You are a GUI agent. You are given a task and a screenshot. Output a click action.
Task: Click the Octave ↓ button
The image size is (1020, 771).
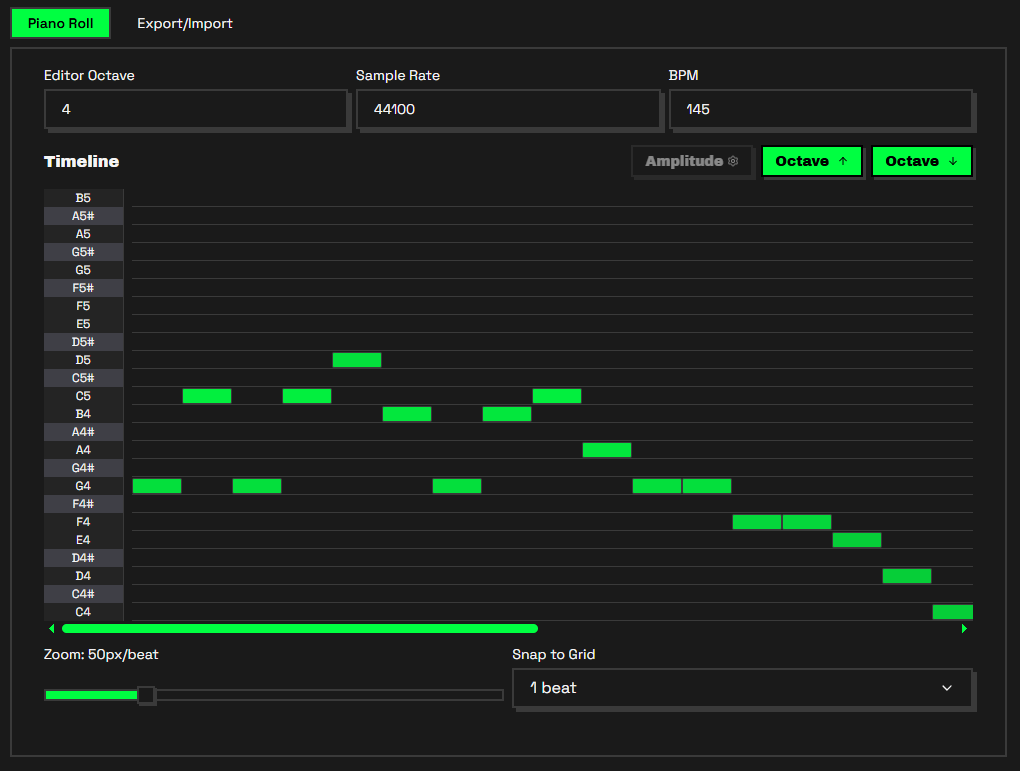tap(922, 161)
